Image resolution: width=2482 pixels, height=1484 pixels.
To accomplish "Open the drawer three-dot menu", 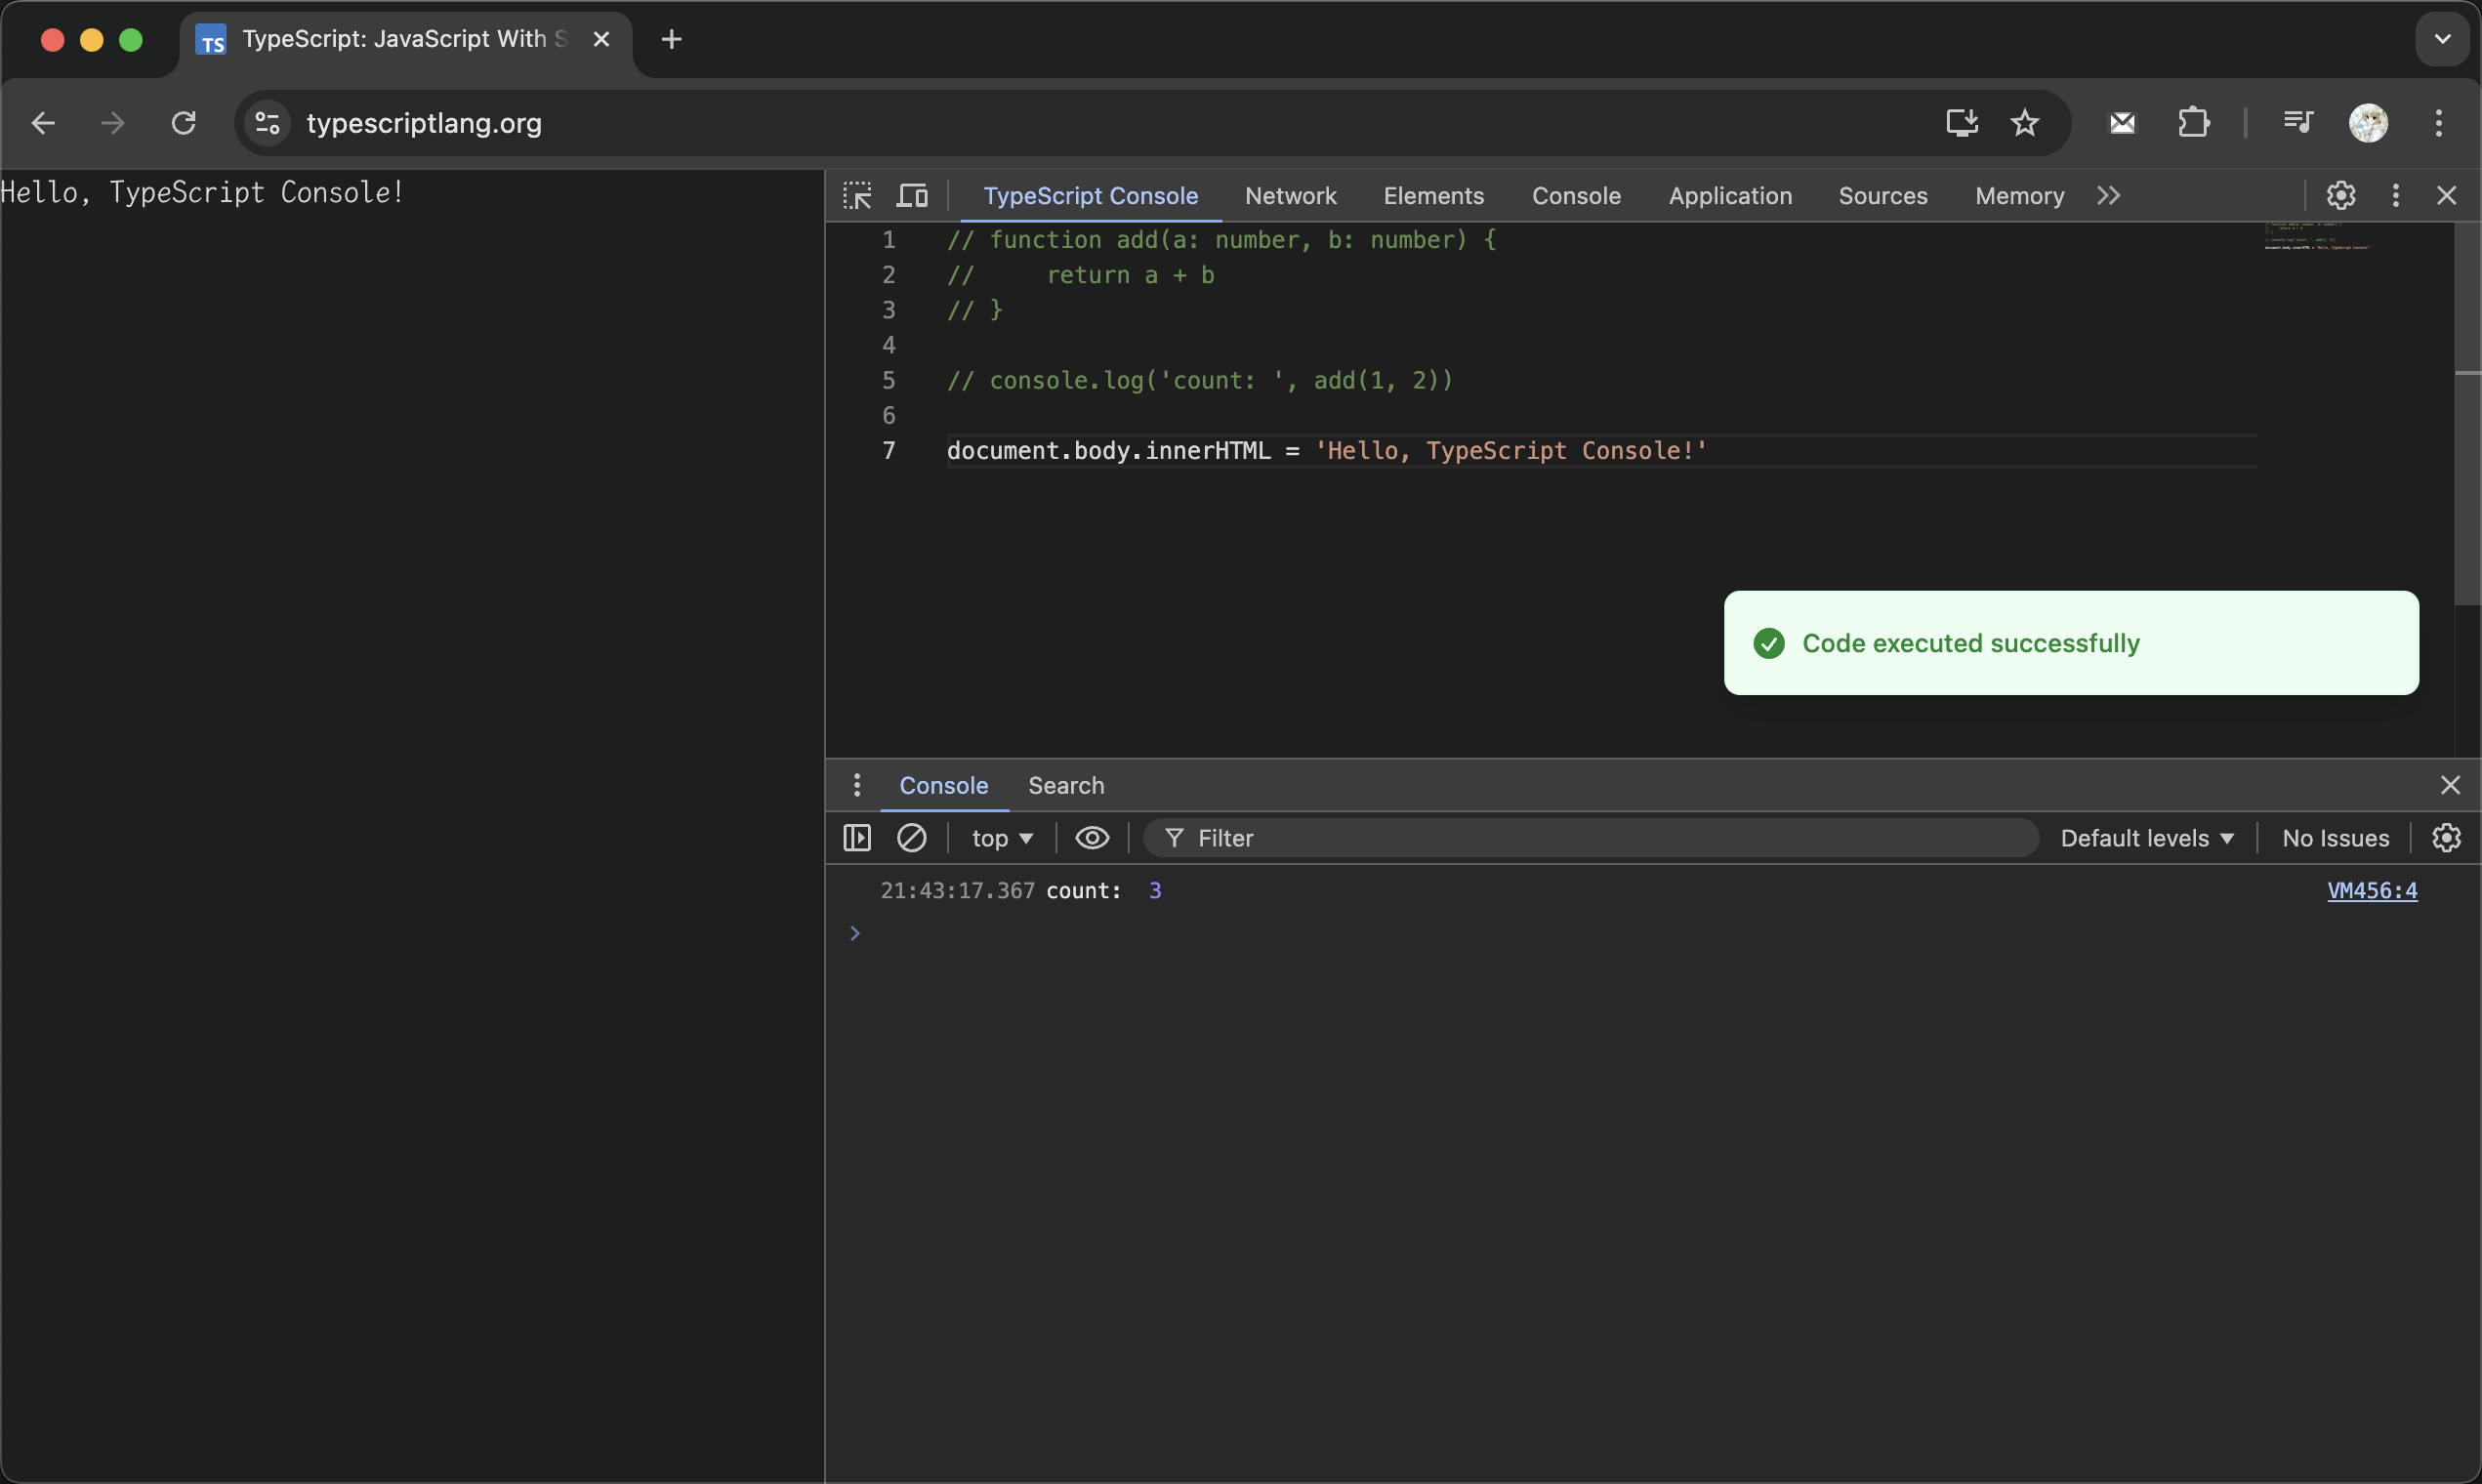I will click(856, 785).
